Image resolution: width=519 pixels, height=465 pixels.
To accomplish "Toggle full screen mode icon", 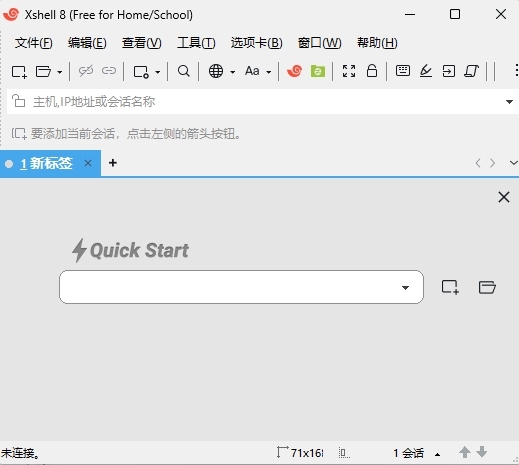I will point(349,71).
